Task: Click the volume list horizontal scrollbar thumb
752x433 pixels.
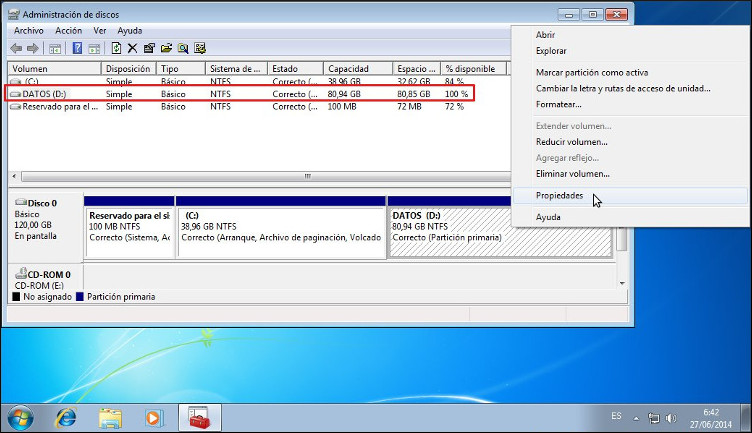Action: point(307,176)
